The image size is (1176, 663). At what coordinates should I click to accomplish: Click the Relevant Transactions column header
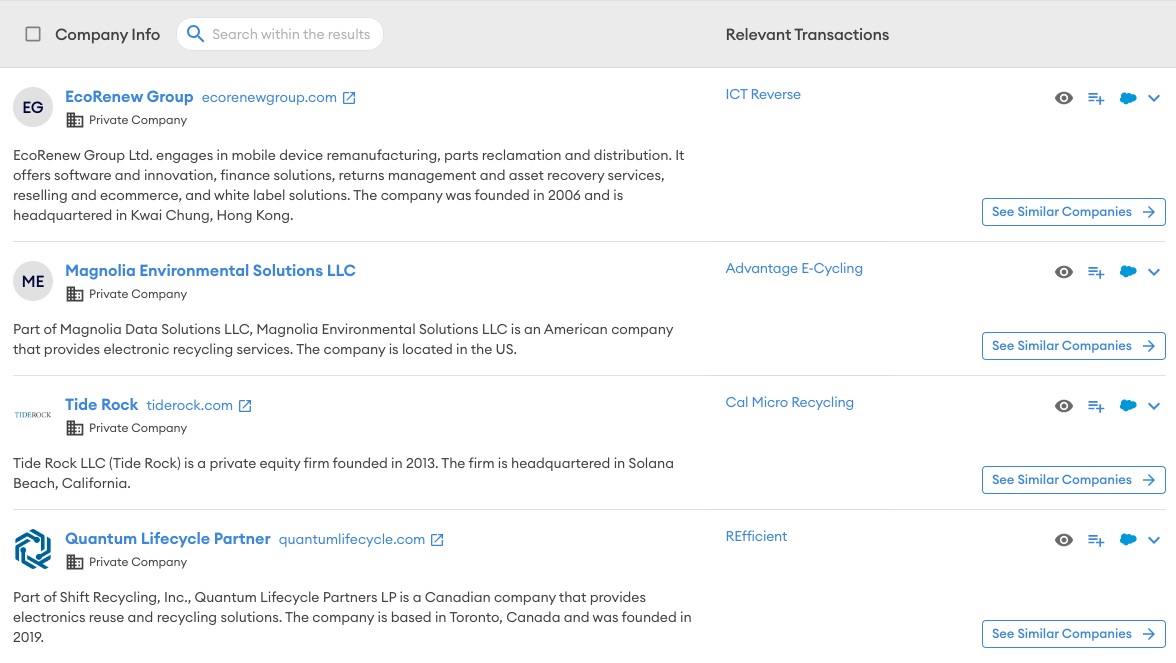807,34
